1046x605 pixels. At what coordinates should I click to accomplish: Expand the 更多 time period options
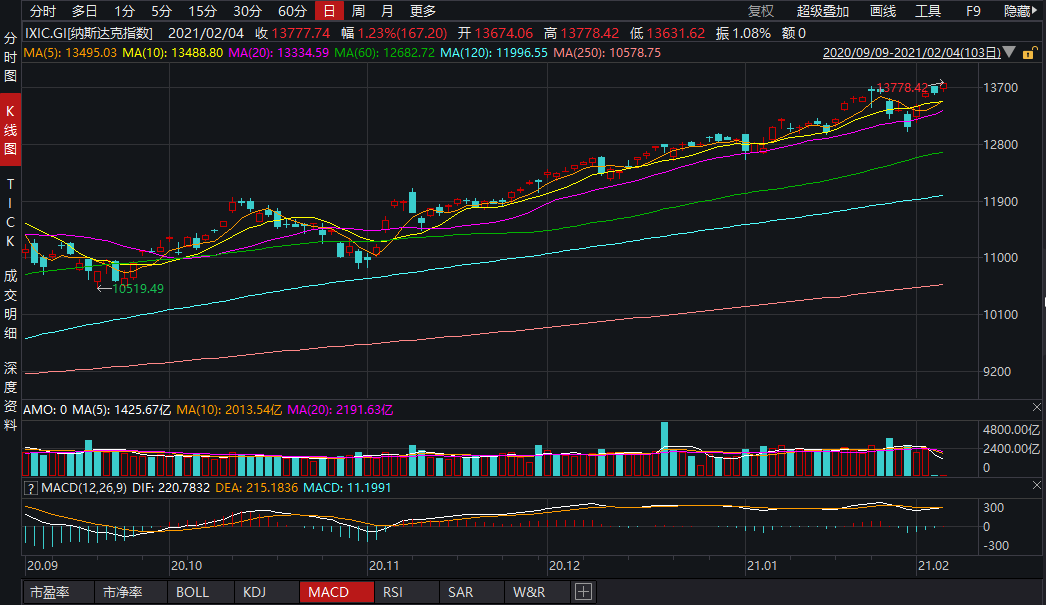click(423, 11)
